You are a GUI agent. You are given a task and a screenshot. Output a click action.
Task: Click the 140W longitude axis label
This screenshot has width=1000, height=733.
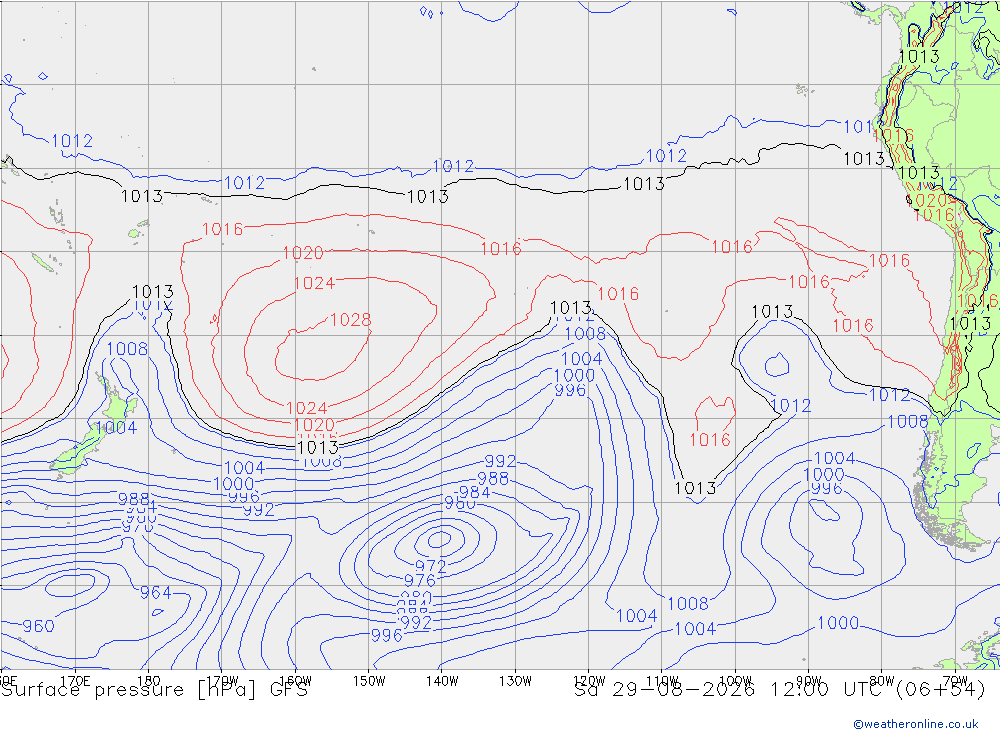[x=442, y=681]
